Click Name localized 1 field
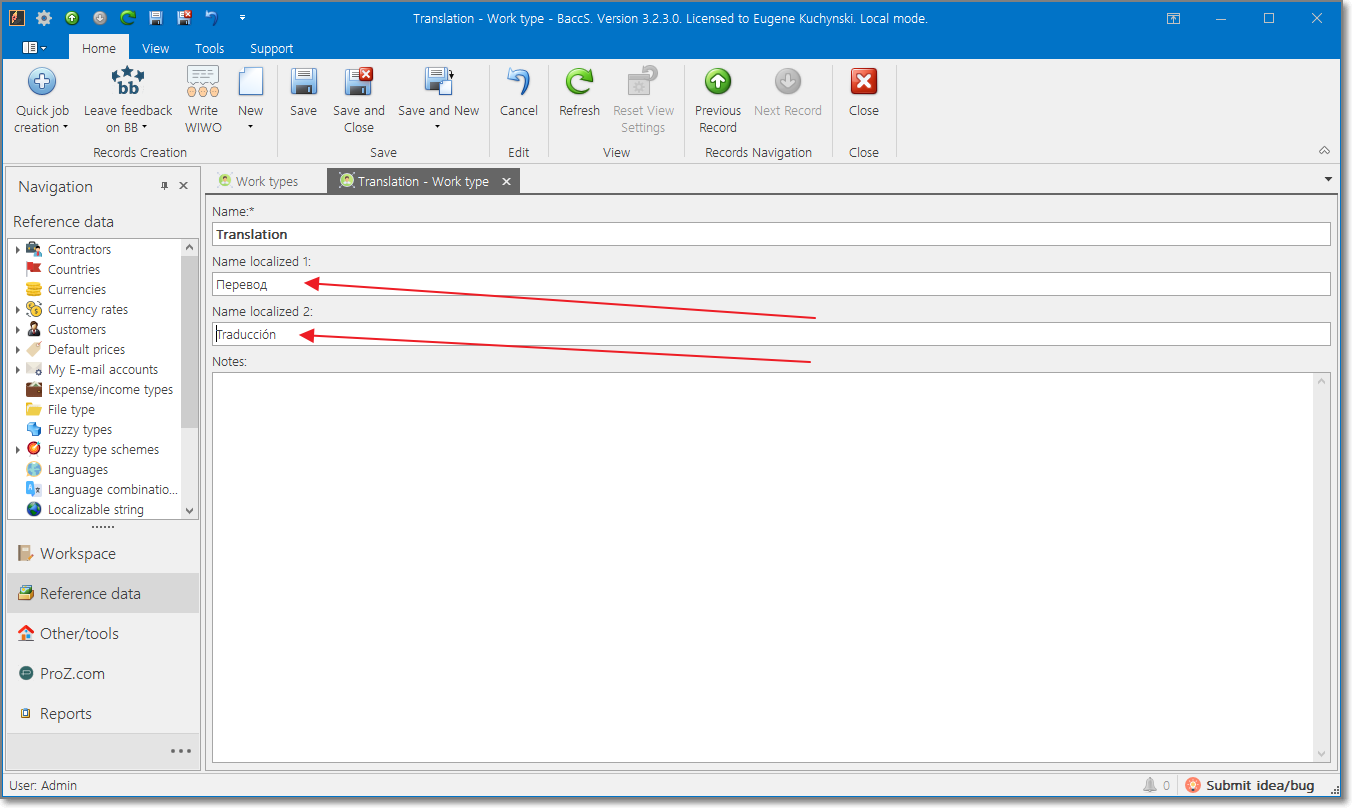The width and height of the screenshot is (1352, 808). pos(771,284)
